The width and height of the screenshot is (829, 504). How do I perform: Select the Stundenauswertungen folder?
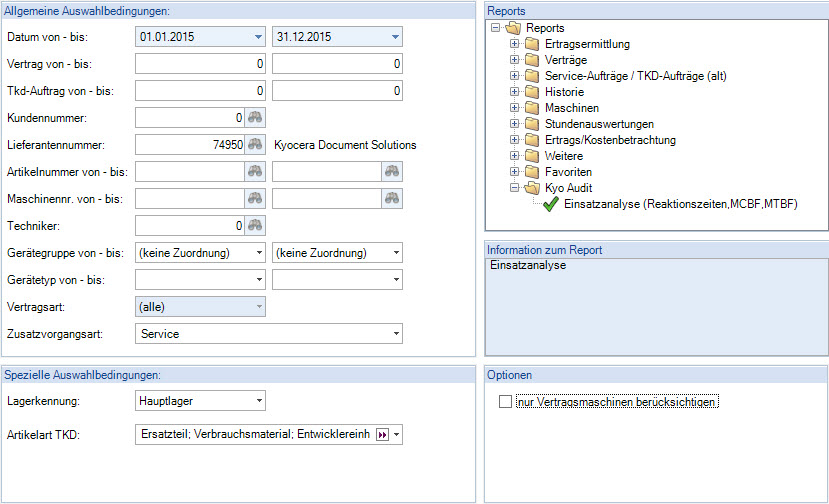click(x=600, y=124)
